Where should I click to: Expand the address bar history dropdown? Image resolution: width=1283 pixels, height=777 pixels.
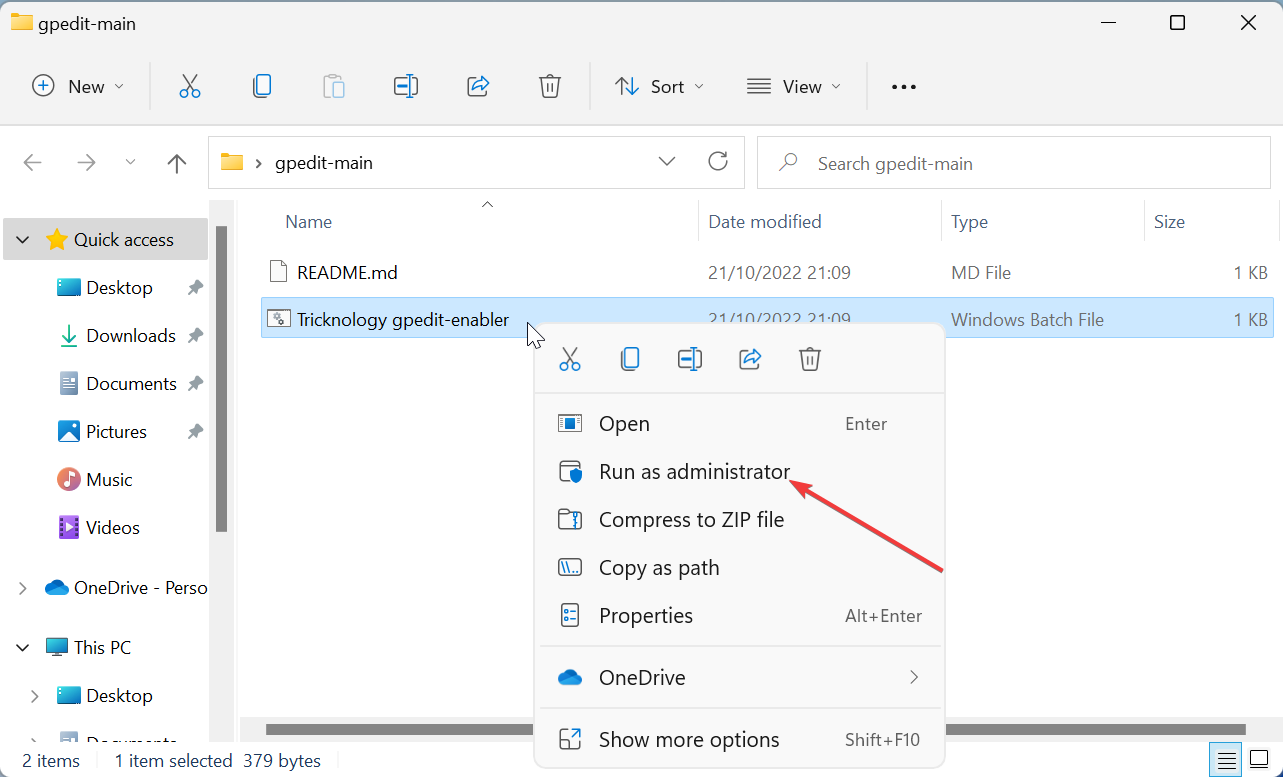pos(667,162)
